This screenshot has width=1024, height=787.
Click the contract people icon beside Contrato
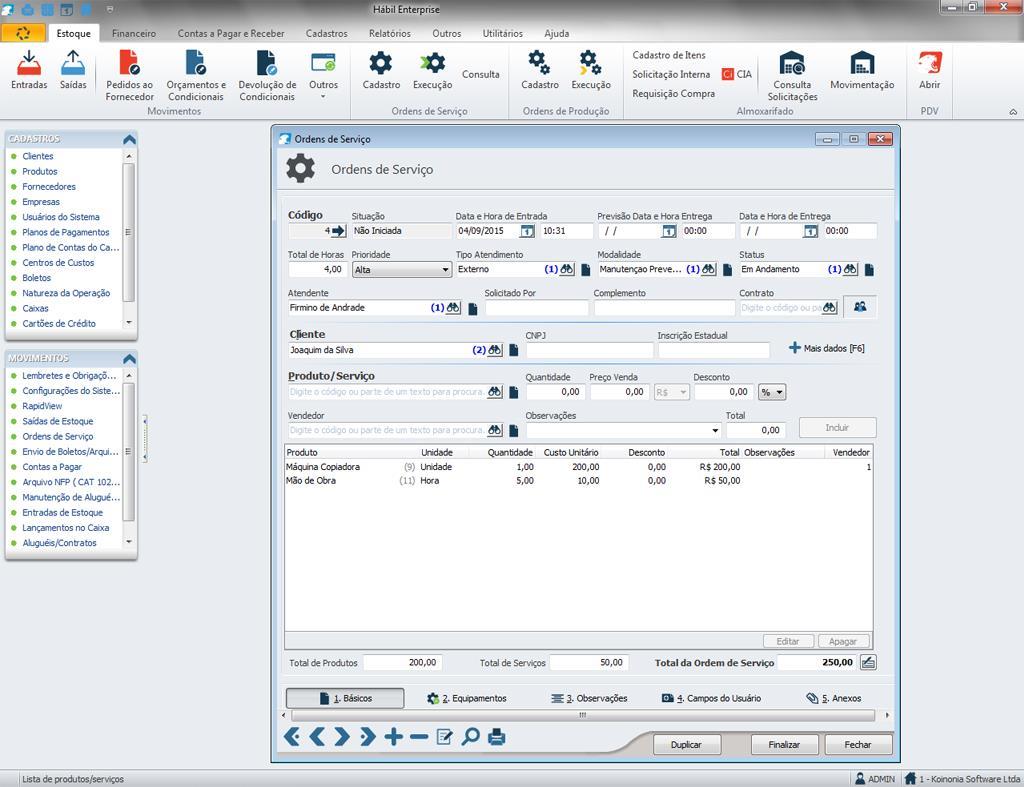pyautogui.click(x=860, y=307)
